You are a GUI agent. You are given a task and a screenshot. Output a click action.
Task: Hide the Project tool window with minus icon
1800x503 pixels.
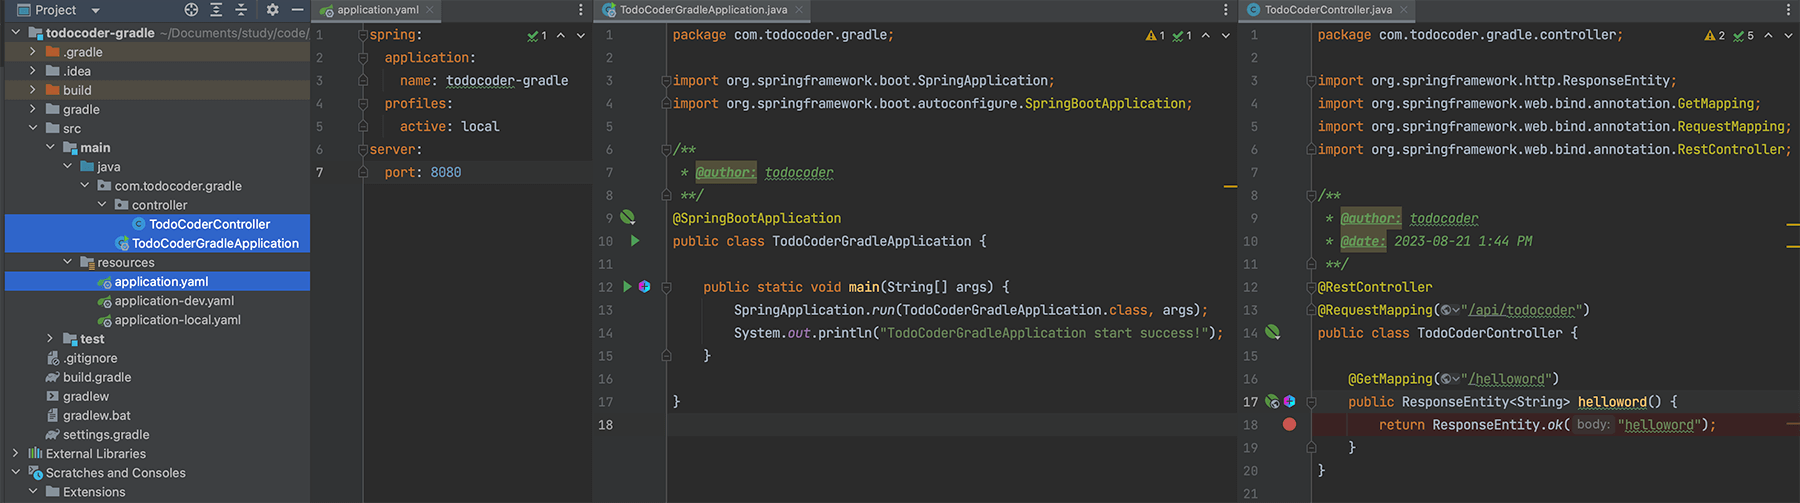(x=297, y=10)
